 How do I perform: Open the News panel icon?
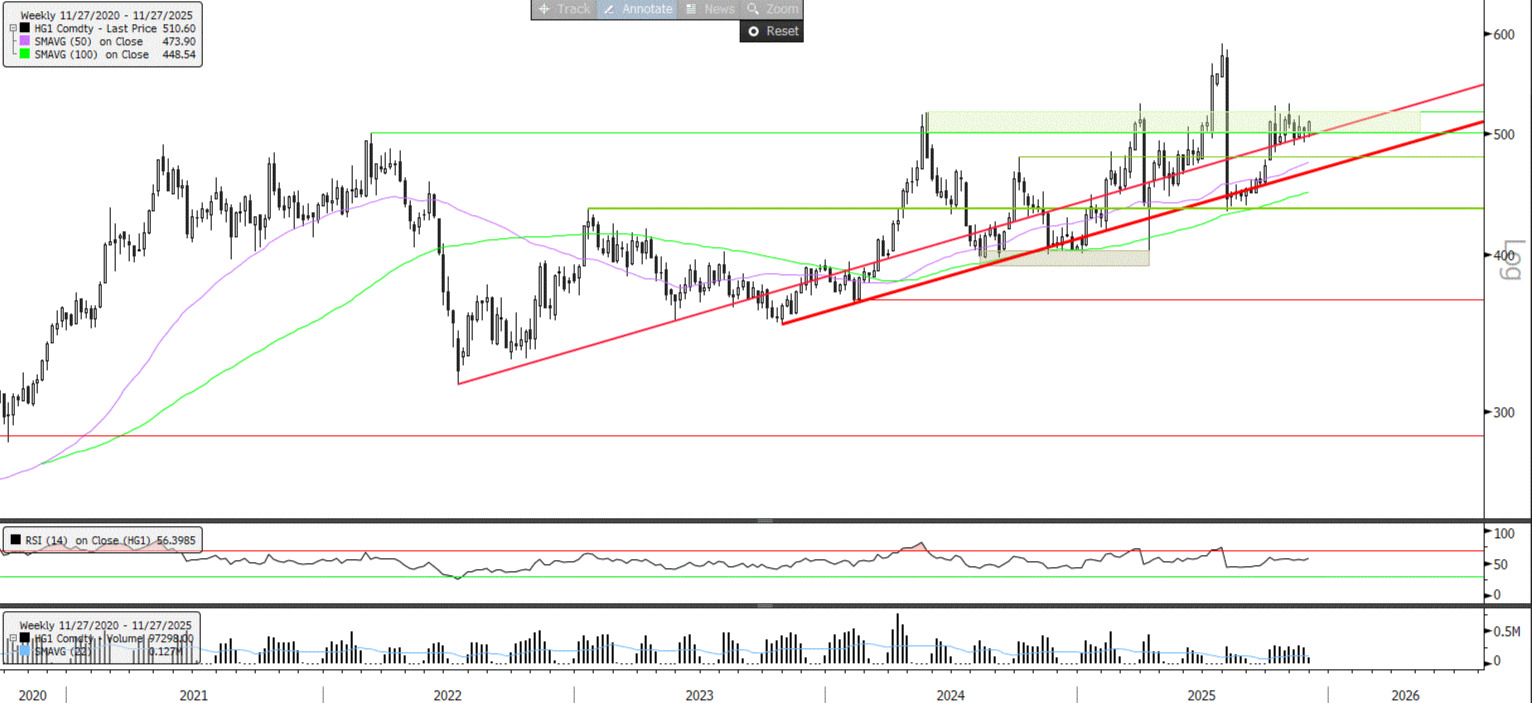(690, 9)
